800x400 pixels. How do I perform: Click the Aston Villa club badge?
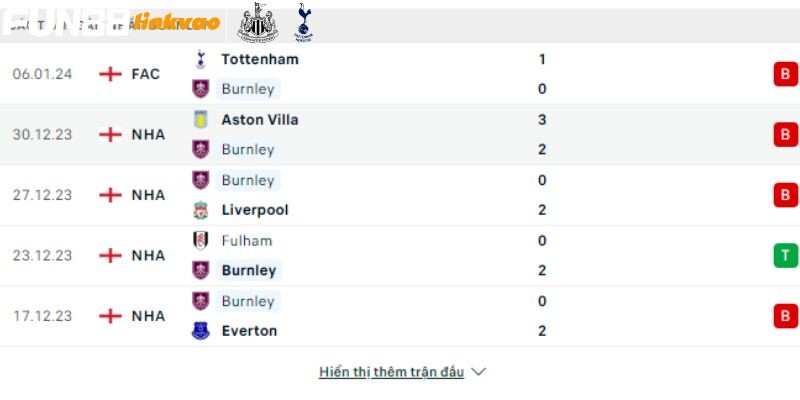201,119
